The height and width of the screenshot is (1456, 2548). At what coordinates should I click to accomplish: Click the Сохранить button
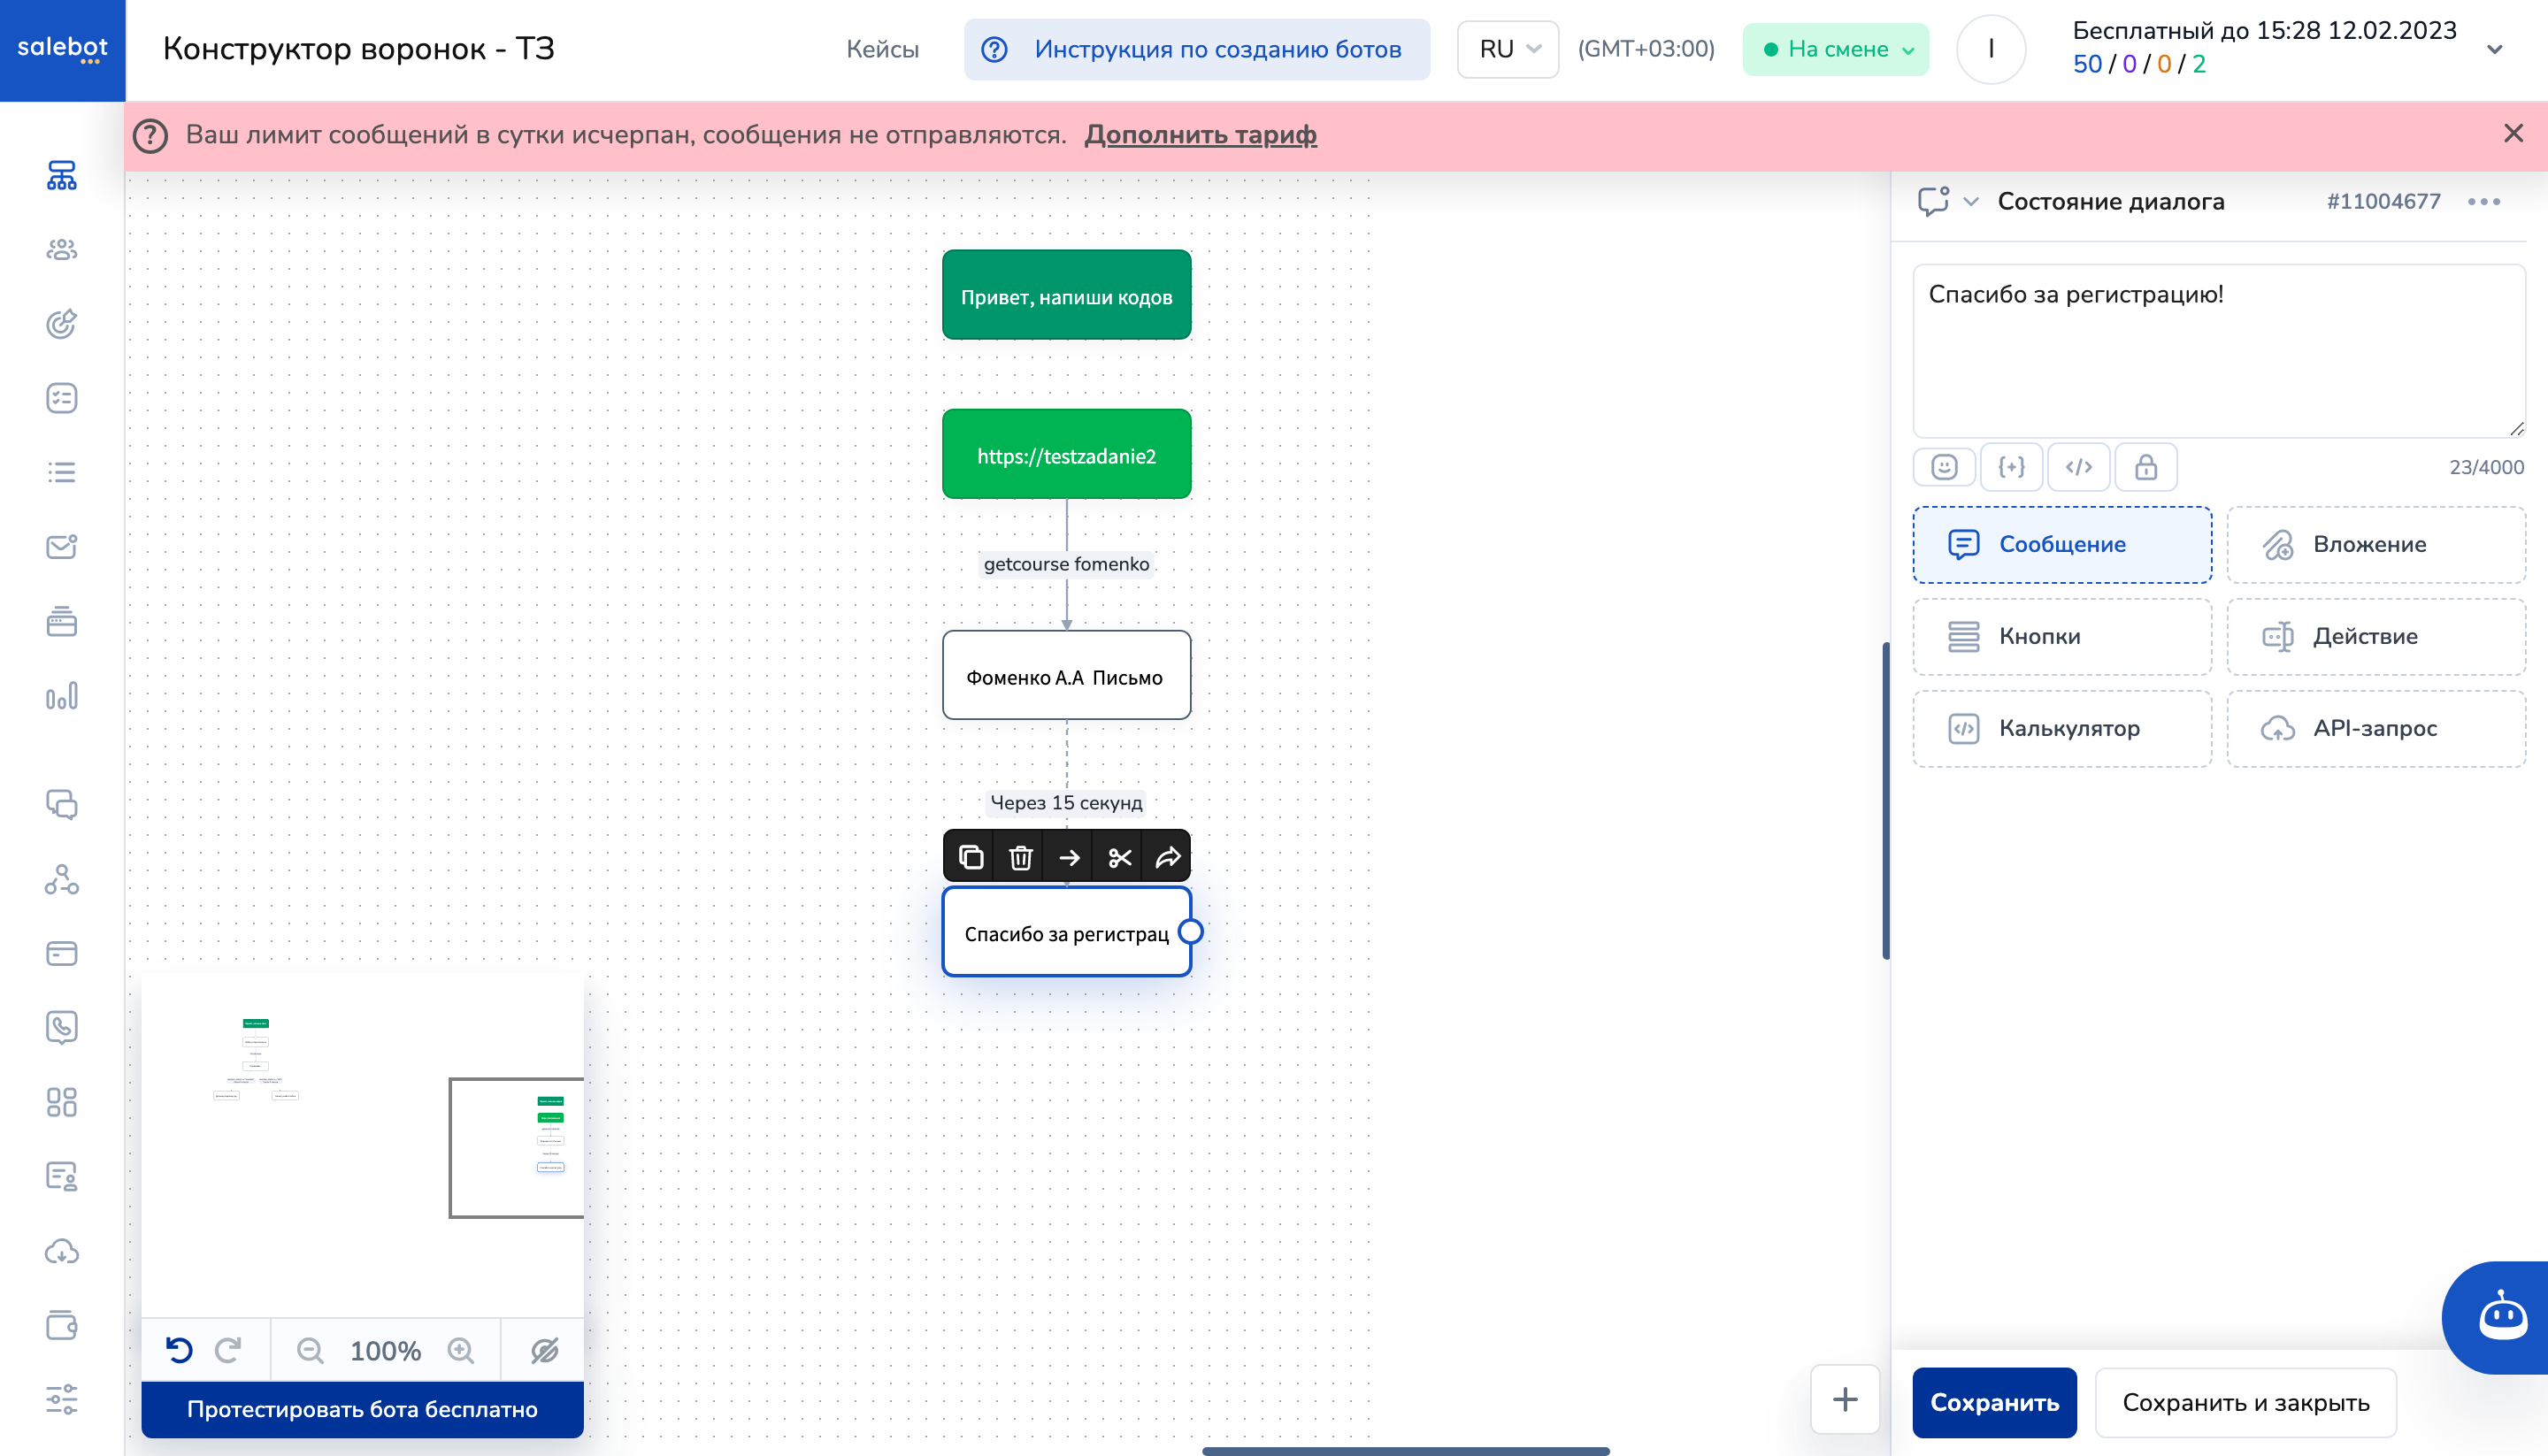tap(1994, 1402)
